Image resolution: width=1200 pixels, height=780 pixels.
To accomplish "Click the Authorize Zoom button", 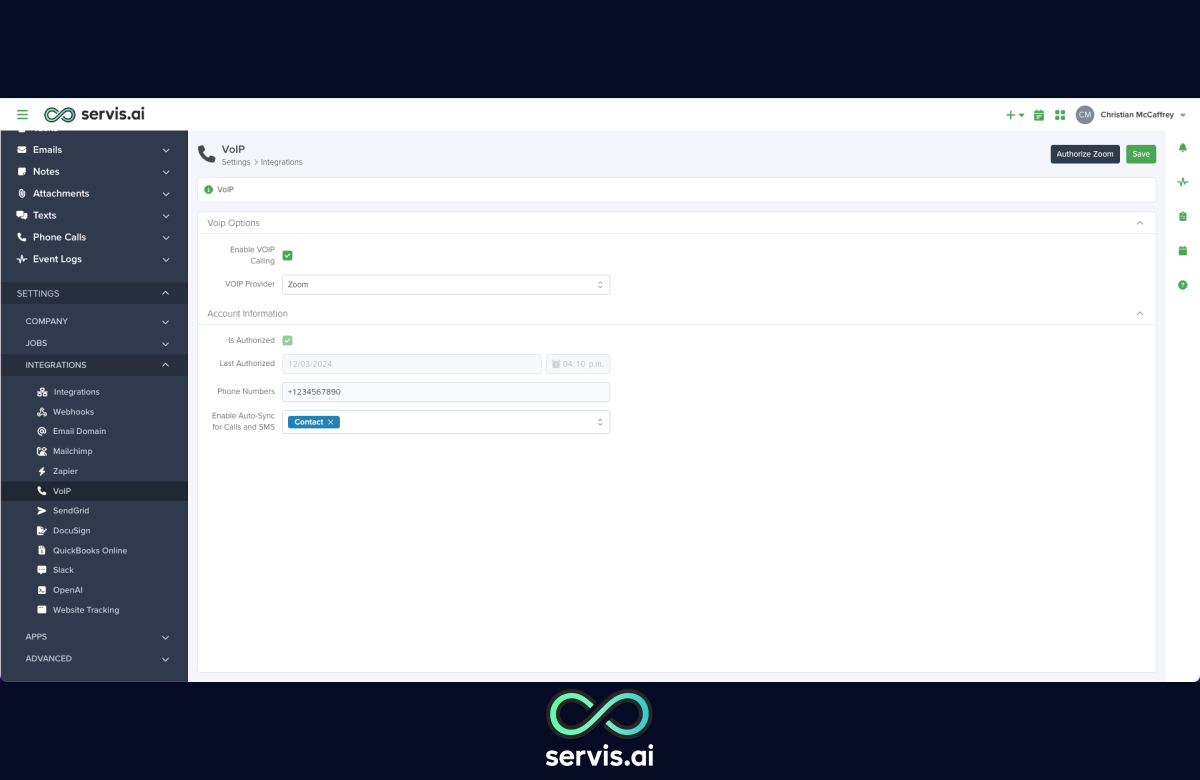I will (1084, 154).
